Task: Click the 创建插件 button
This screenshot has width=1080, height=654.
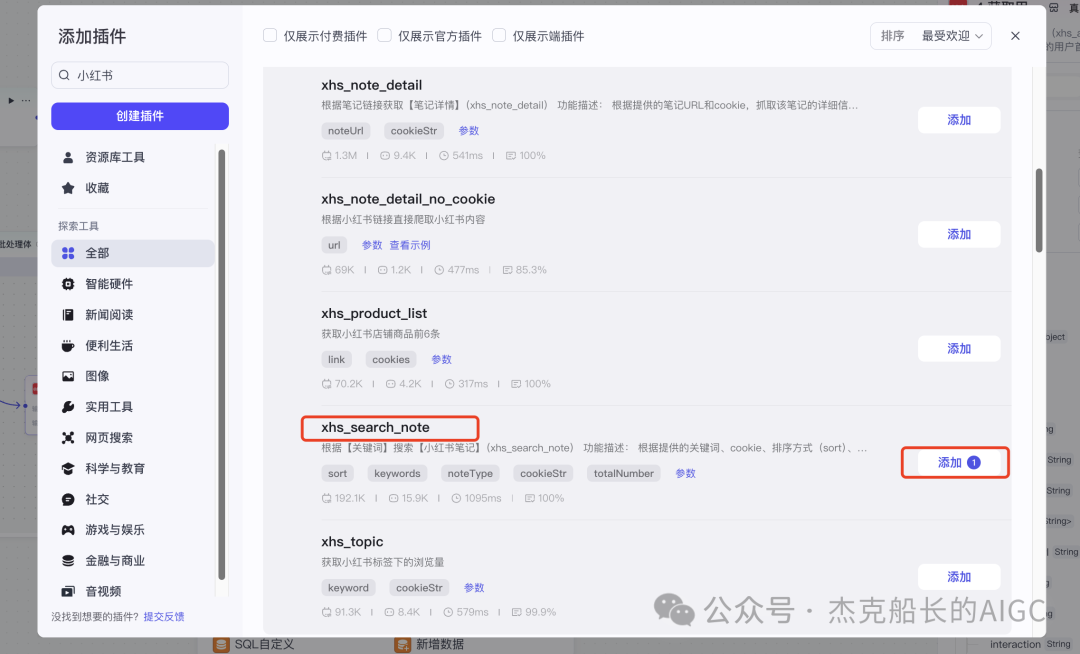Action: [x=140, y=116]
